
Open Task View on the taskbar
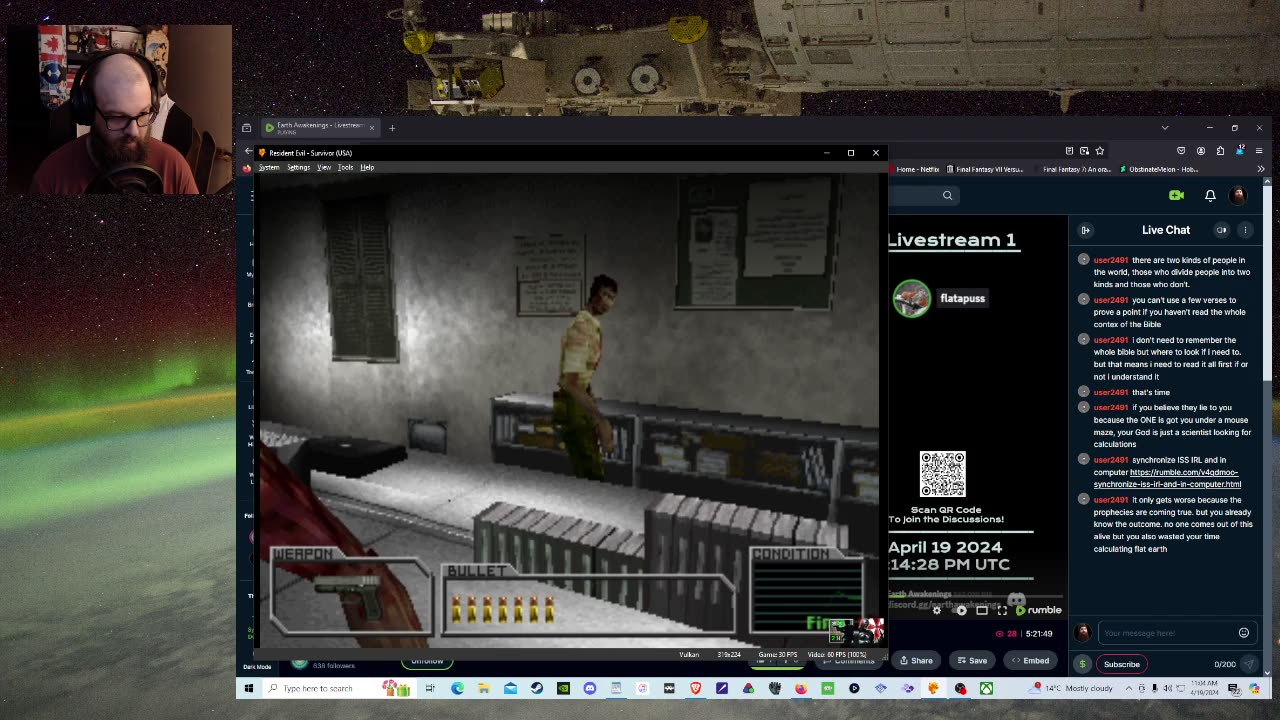point(430,688)
